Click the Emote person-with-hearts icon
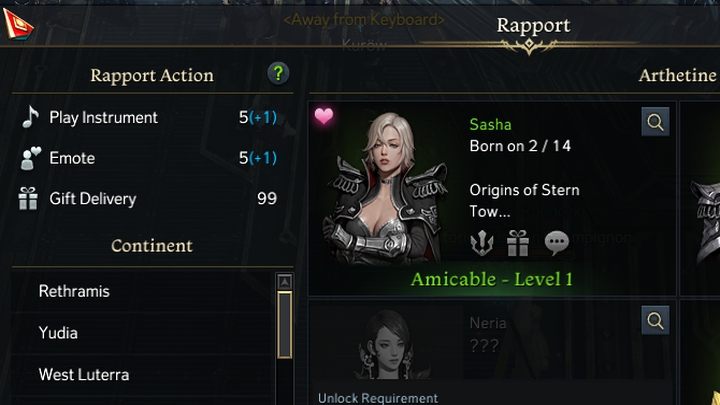 click(29, 158)
